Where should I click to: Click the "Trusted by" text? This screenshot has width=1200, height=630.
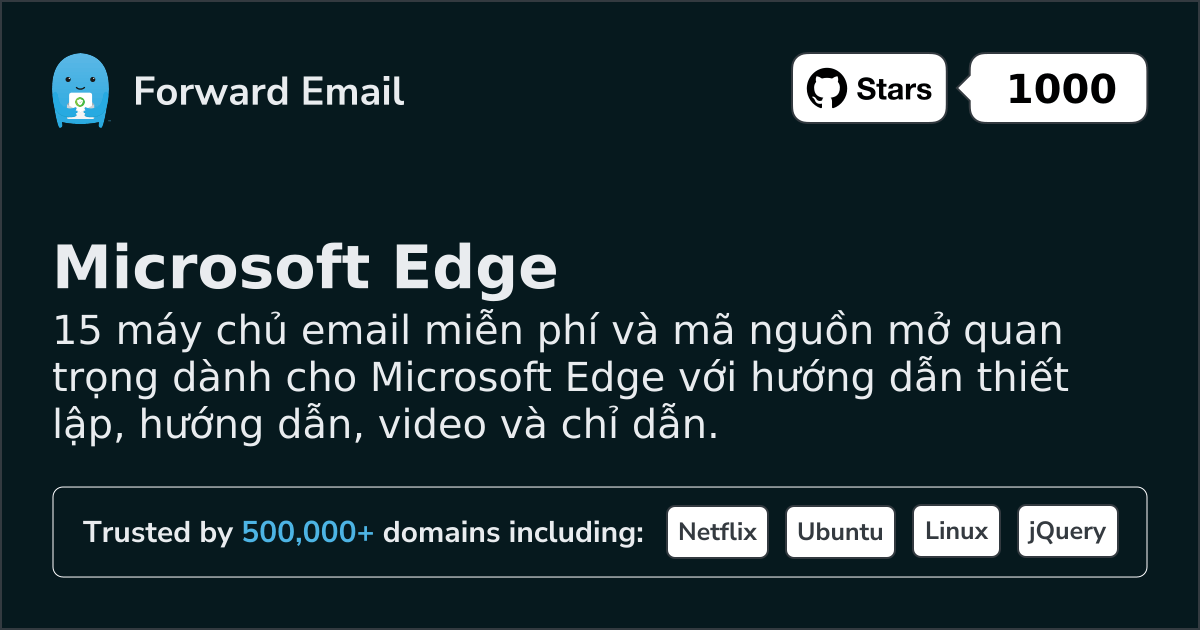[158, 533]
